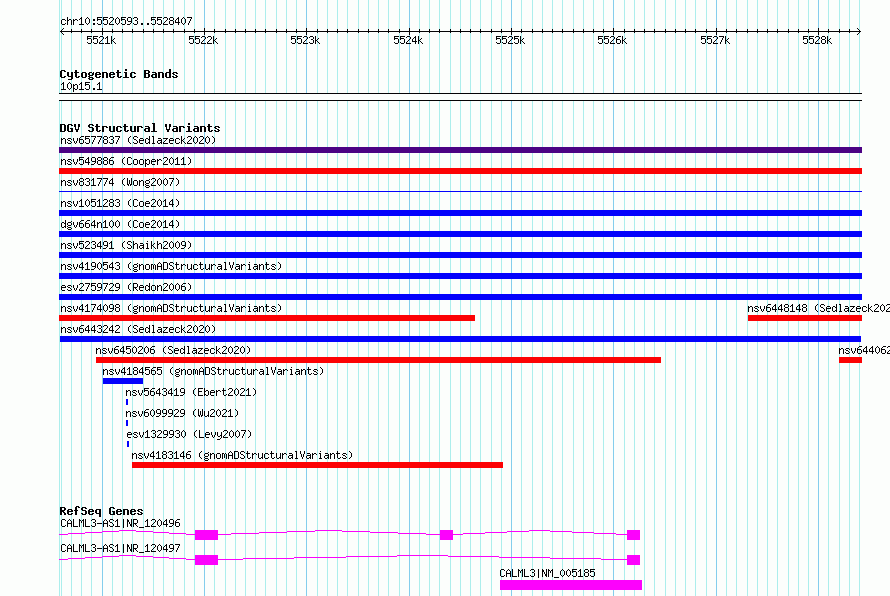Click the nsv523491 (Shaikh2009) label
This screenshot has height=596, width=890.
(126, 245)
